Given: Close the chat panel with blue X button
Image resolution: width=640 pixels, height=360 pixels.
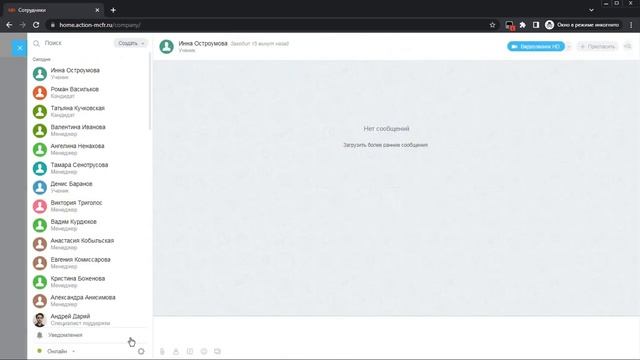Looking at the screenshot, I should tap(19, 48).
